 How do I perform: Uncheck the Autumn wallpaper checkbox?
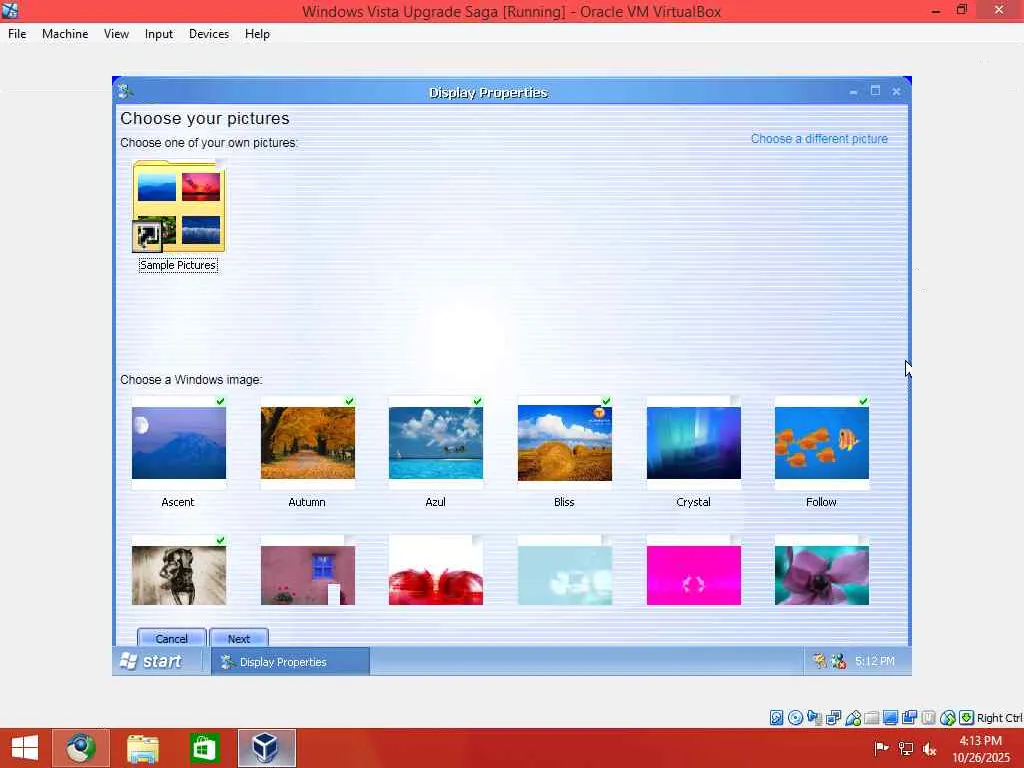(x=349, y=401)
